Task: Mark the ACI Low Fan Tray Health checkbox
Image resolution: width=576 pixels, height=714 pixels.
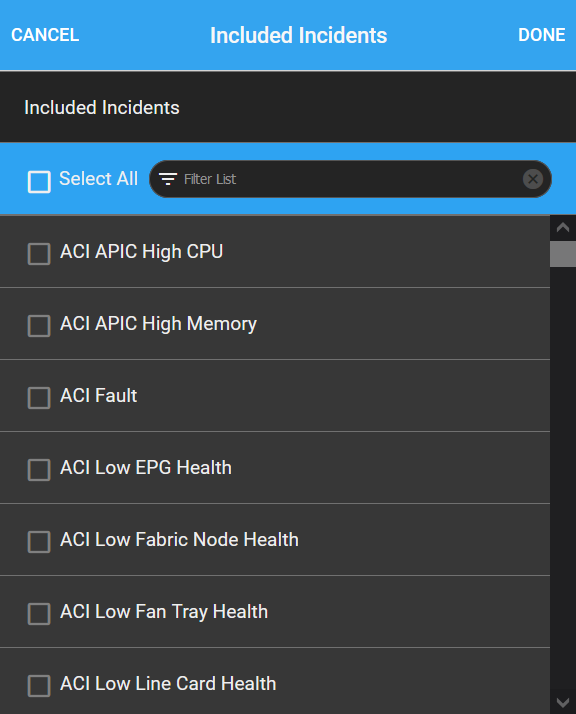Action: coord(39,613)
